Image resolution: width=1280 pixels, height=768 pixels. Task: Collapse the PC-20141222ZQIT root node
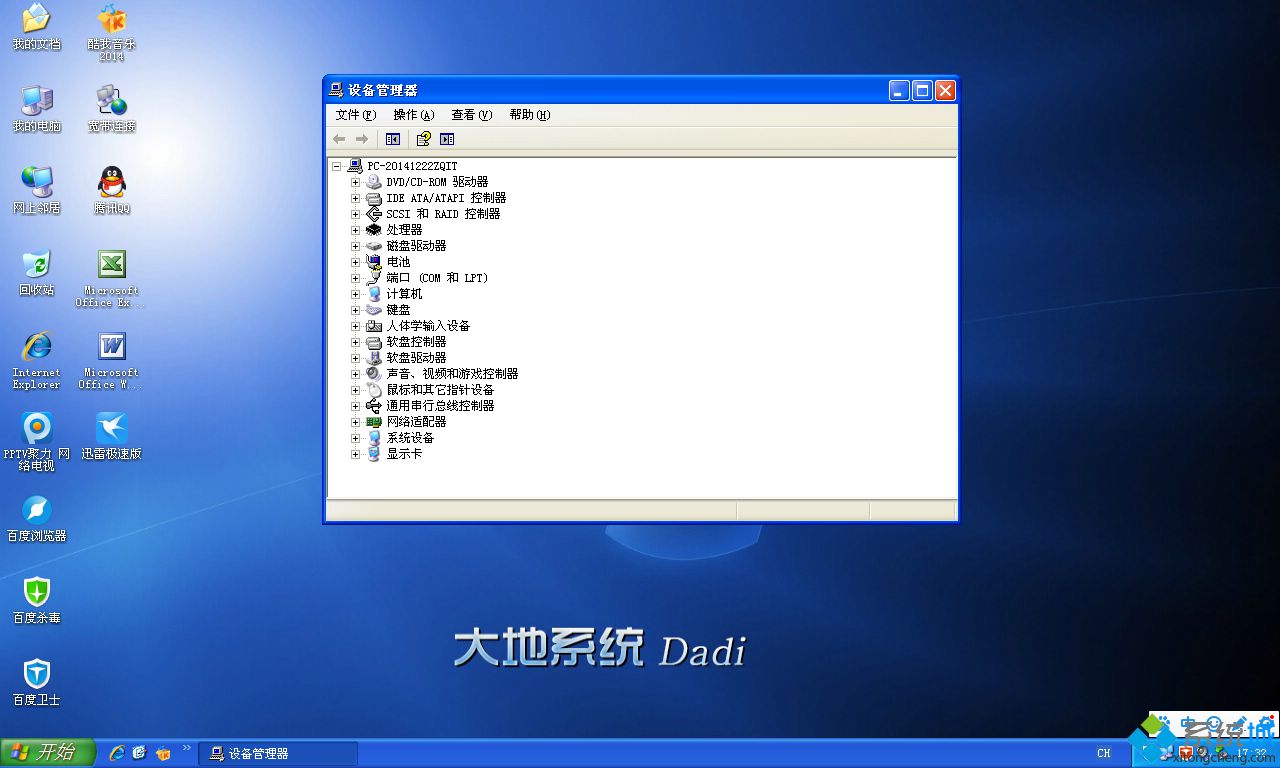click(338, 166)
